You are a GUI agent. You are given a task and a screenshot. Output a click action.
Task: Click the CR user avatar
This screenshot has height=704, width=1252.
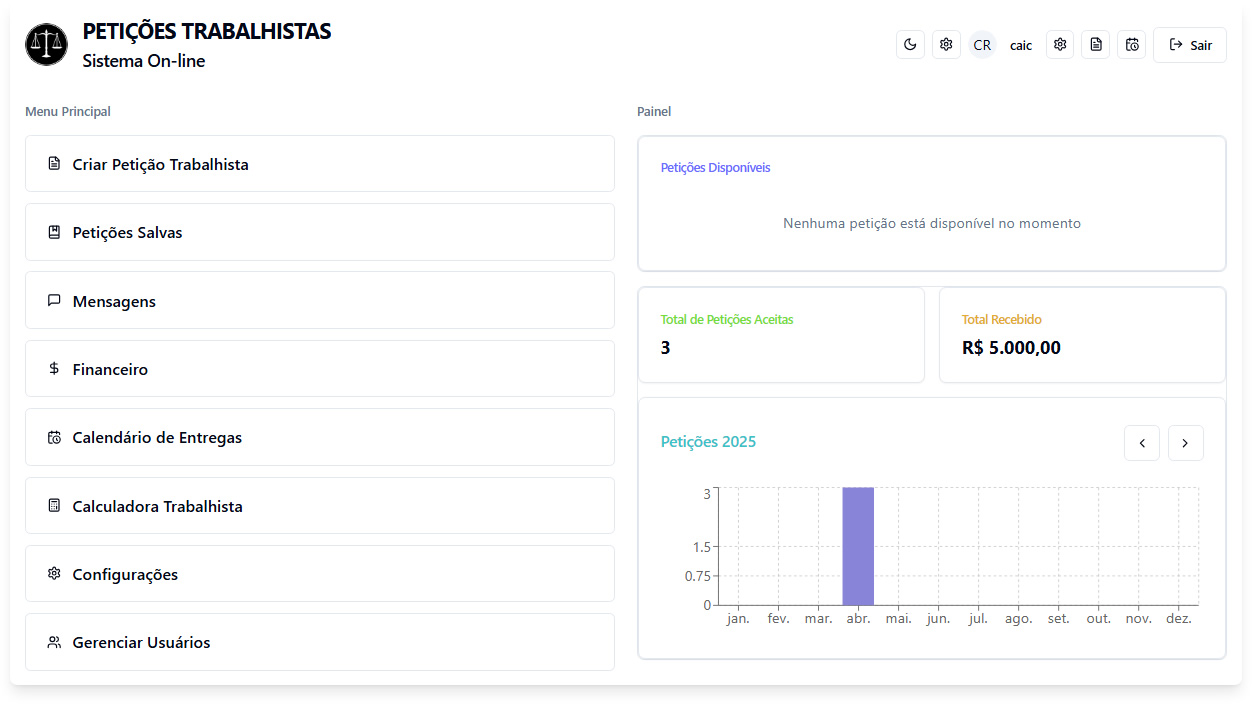(982, 45)
